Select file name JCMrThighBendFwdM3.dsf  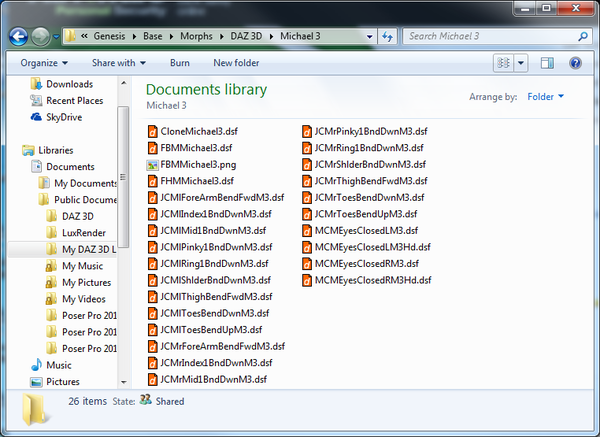371,181
